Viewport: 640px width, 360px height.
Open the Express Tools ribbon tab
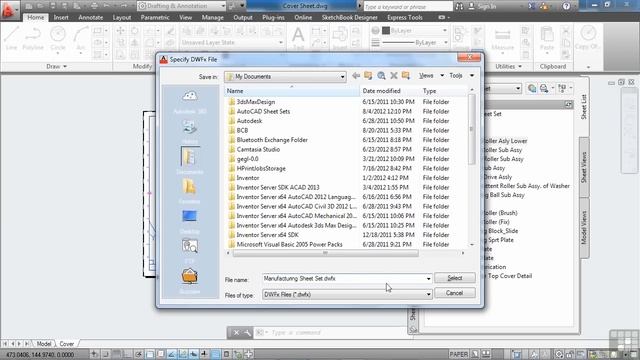click(404, 18)
